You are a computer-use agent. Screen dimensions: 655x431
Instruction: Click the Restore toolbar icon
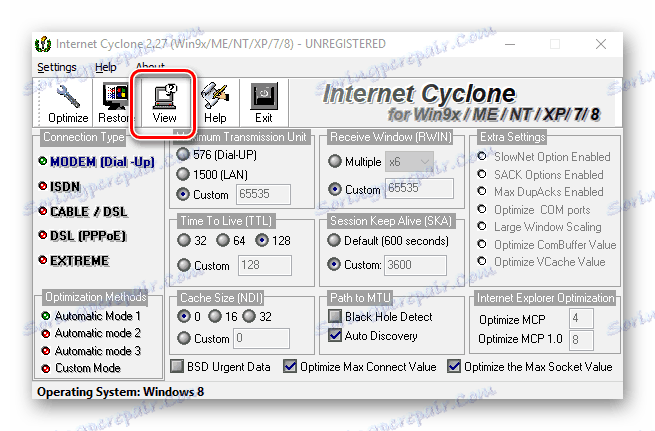coord(114,103)
